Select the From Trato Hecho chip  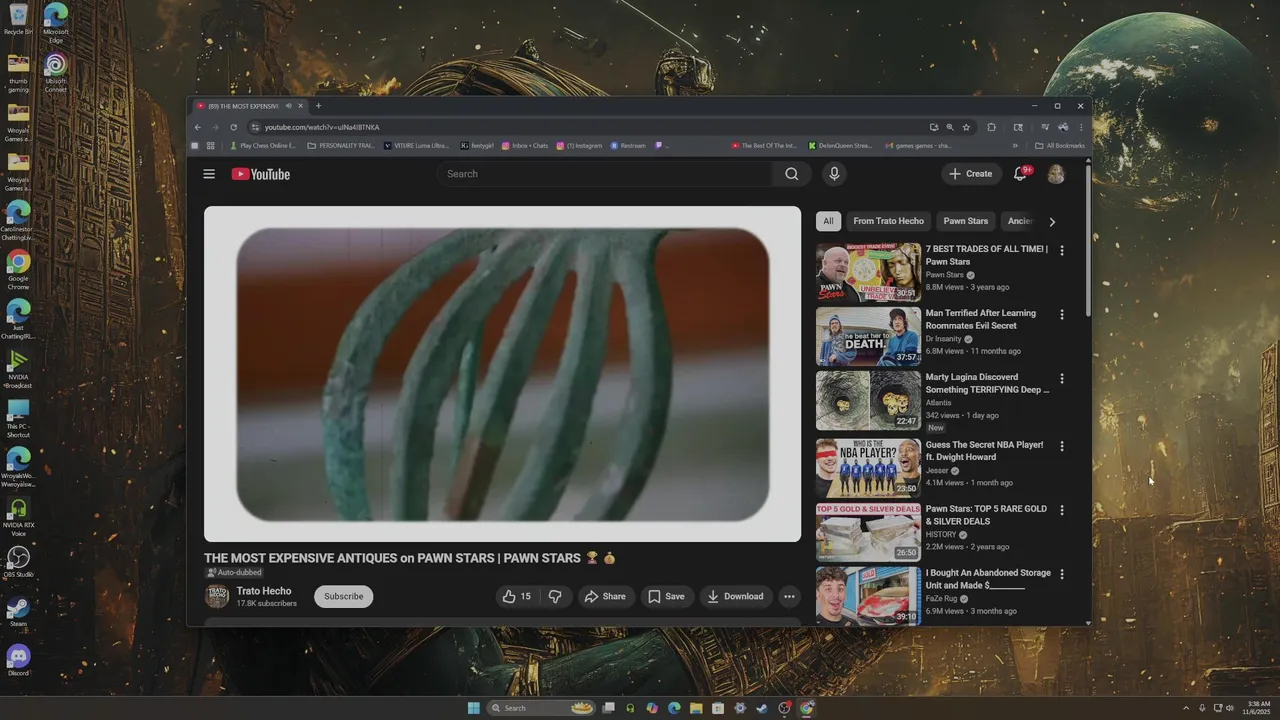[888, 221]
